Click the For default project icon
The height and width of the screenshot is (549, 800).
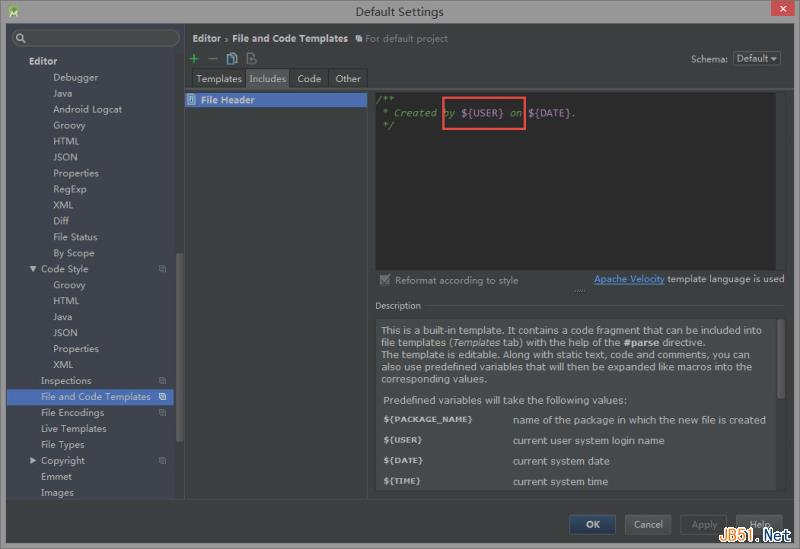359,38
